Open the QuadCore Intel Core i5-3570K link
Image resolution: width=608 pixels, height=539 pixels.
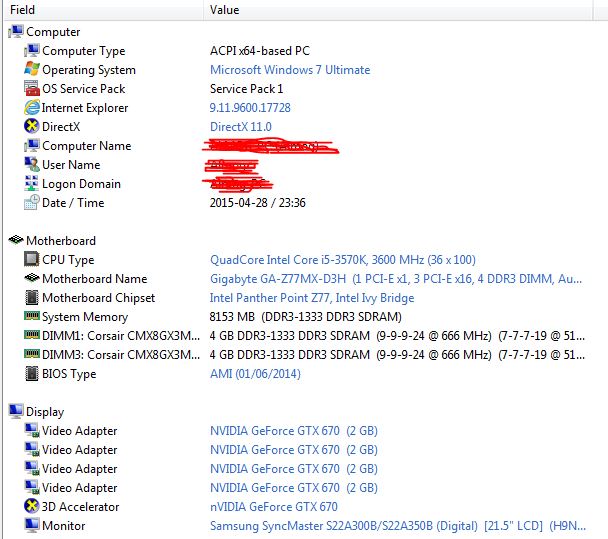[343, 260]
